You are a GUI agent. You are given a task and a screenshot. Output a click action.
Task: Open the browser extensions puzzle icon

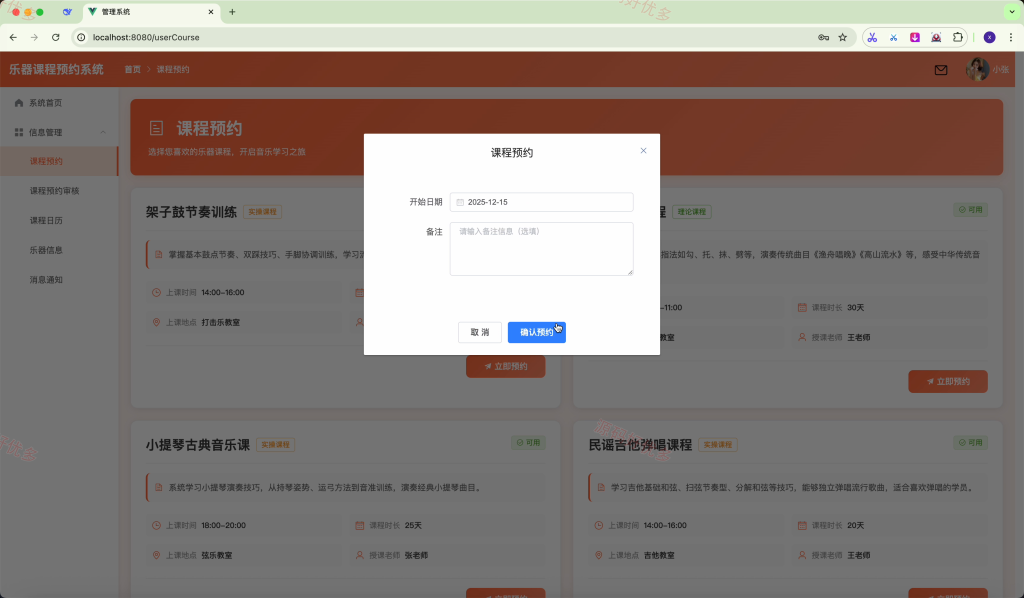click(957, 37)
